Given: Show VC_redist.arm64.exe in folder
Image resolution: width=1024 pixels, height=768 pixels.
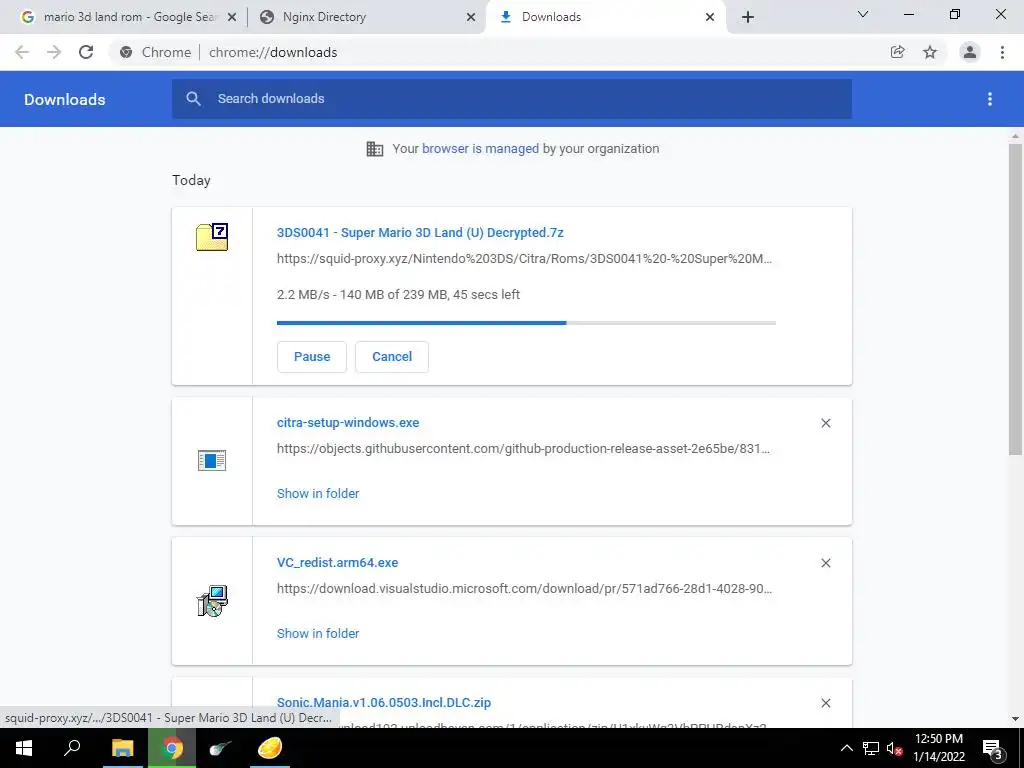Looking at the screenshot, I should [x=318, y=633].
